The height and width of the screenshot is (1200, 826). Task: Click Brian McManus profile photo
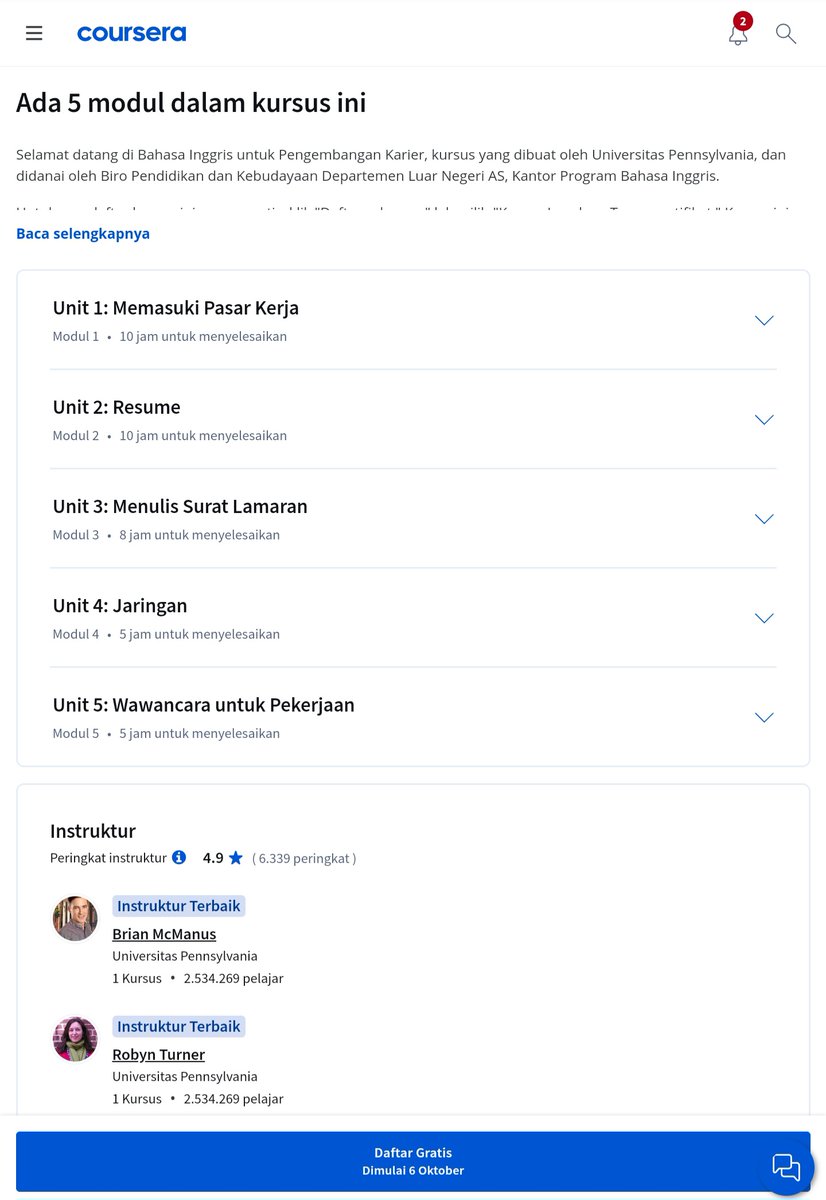[75, 918]
